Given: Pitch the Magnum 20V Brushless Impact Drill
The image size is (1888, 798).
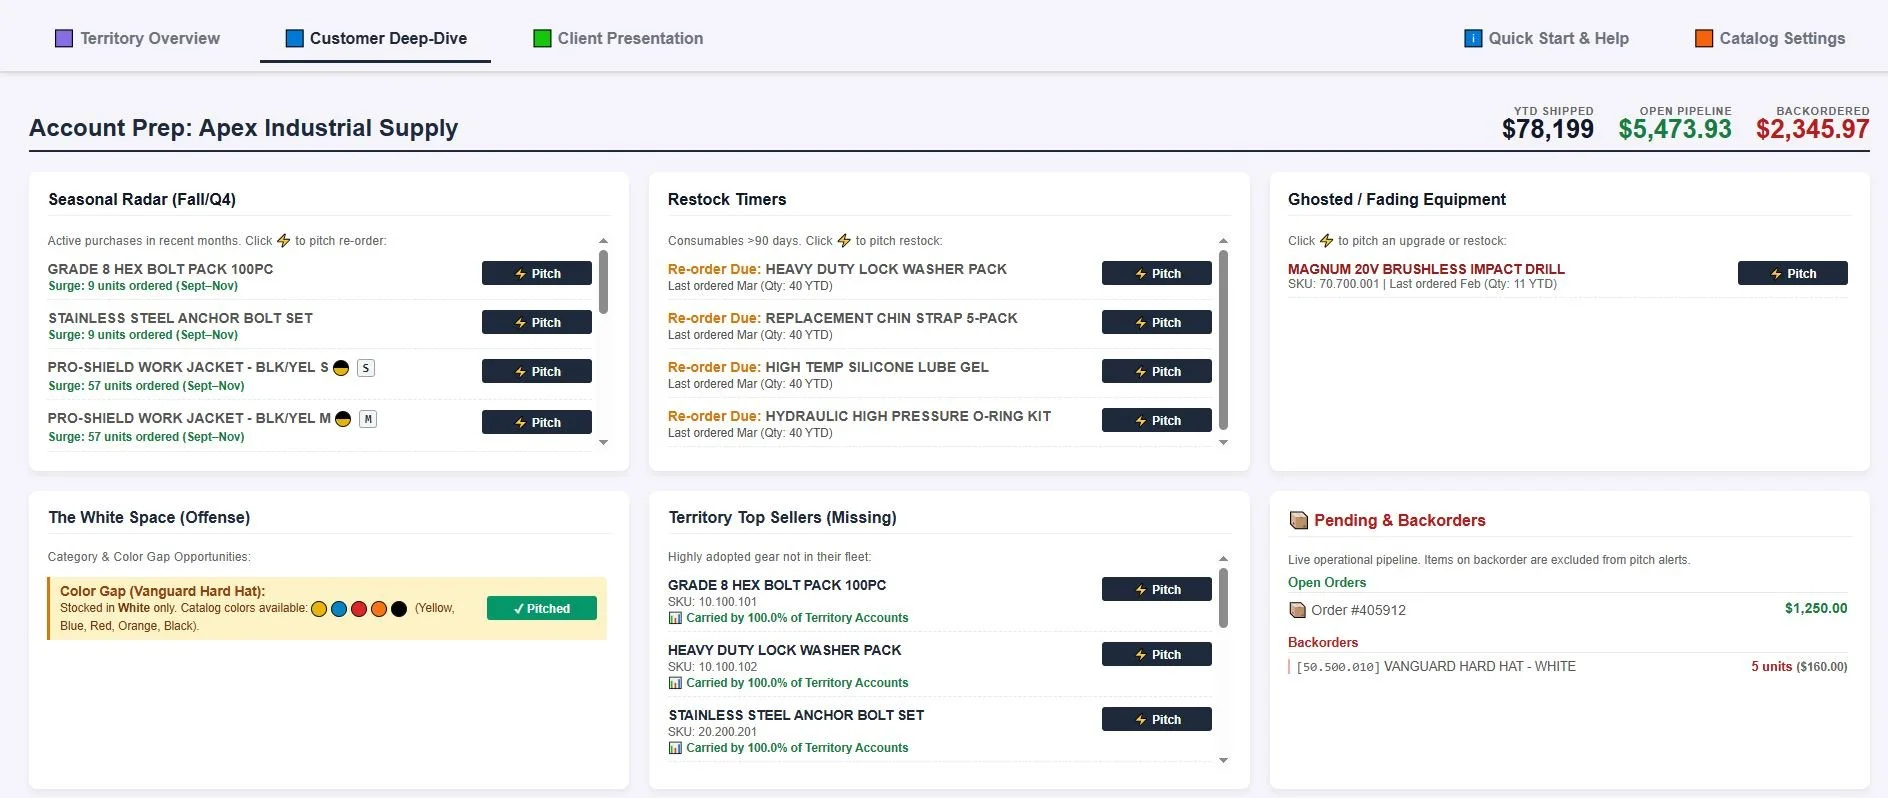Looking at the screenshot, I should 1793,274.
